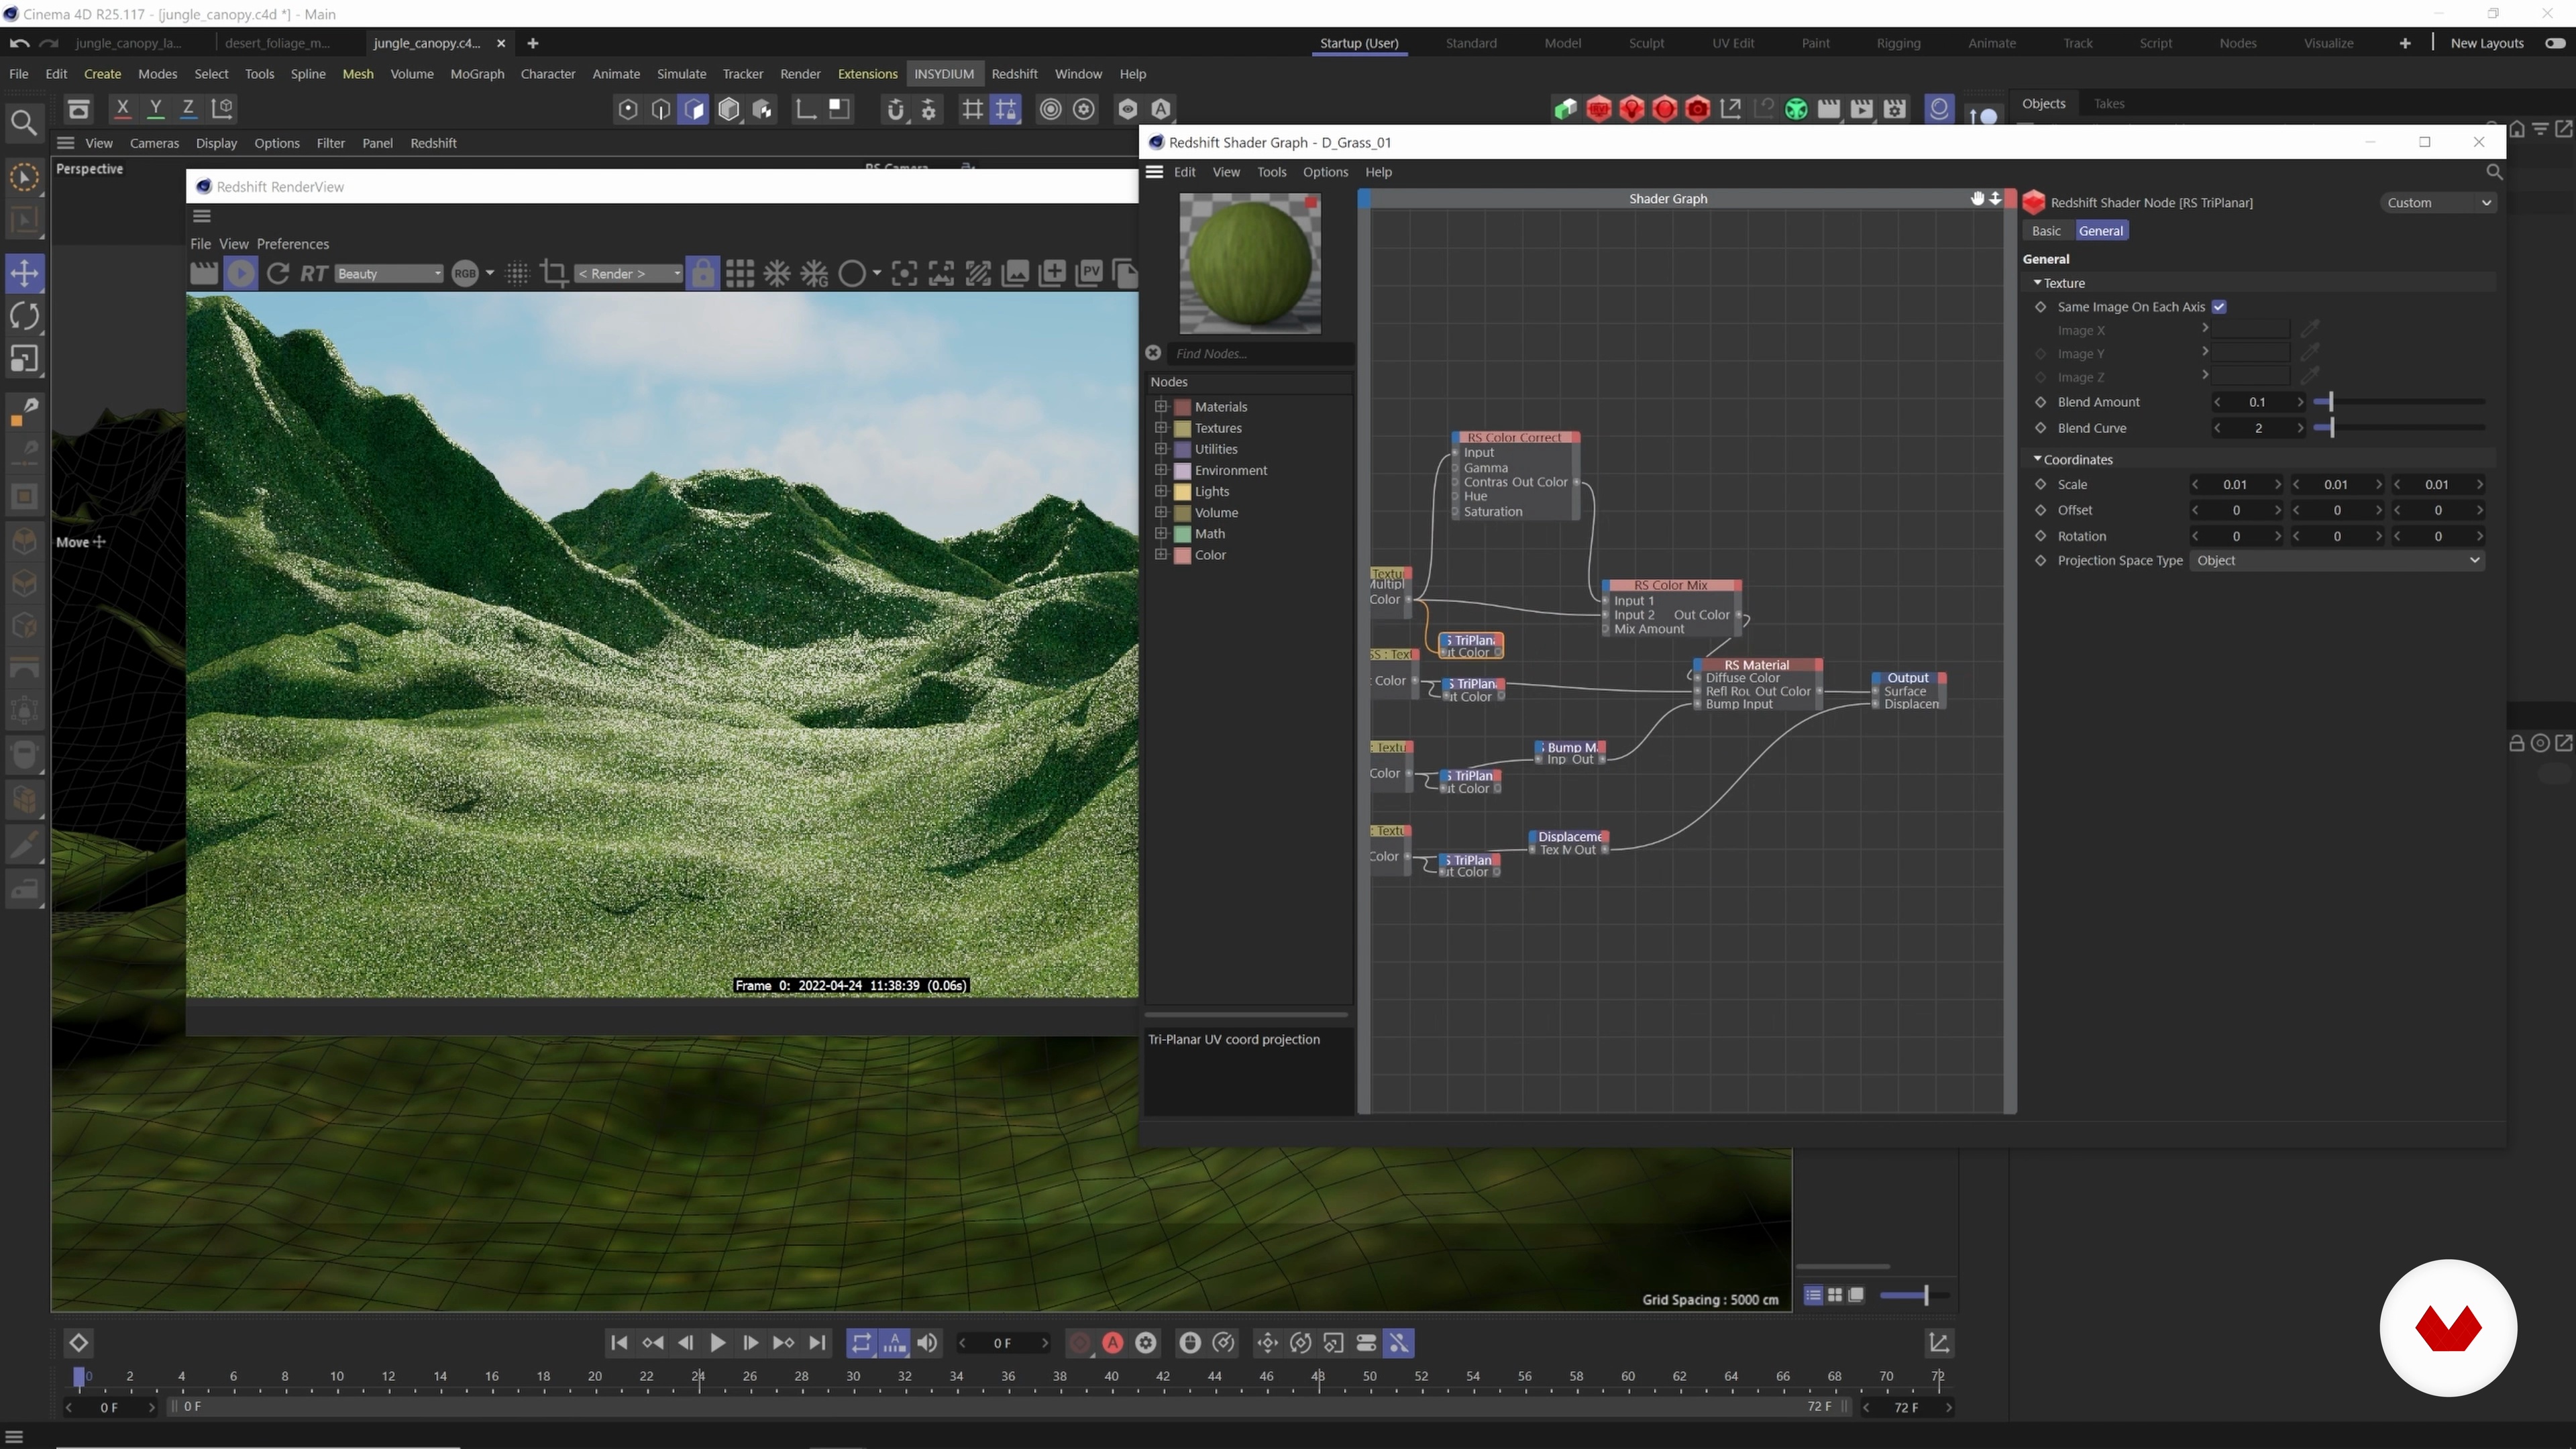2576x1449 pixels.
Task: Clear the Find Nodes search field
Action: 1153,353
